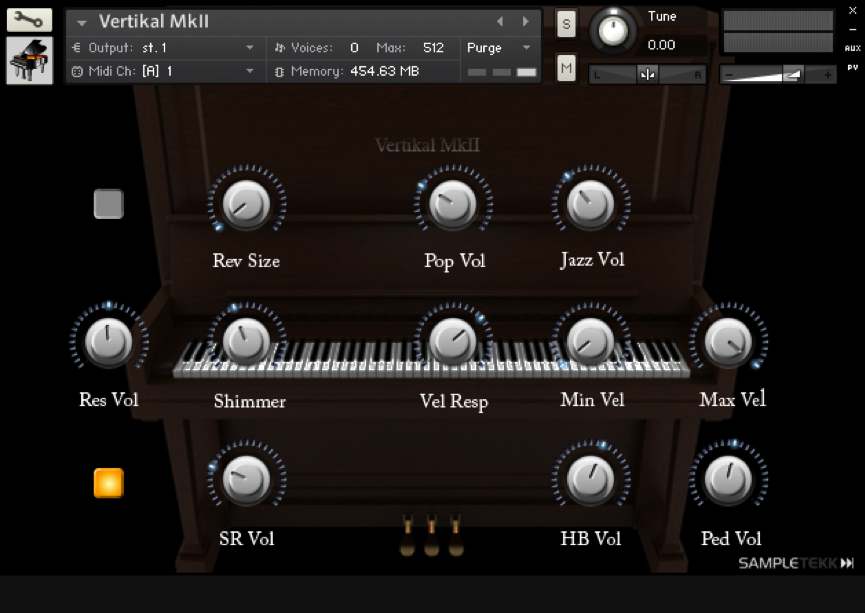865x613 pixels.
Task: Click the HB Vol label text
Action: point(591,539)
